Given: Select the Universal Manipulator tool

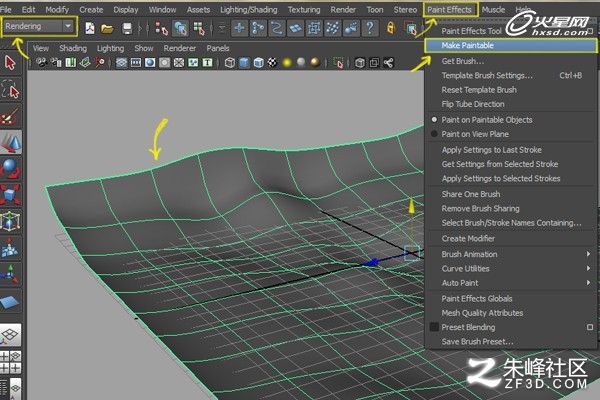Looking at the screenshot, I should click(10, 221).
